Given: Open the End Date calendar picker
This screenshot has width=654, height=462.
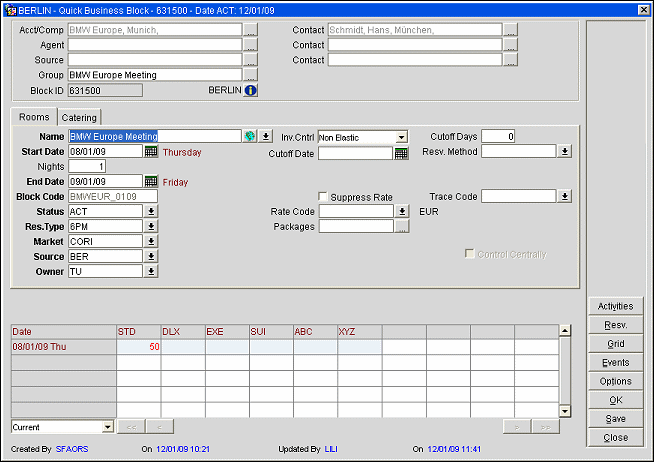Looking at the screenshot, I should (151, 182).
